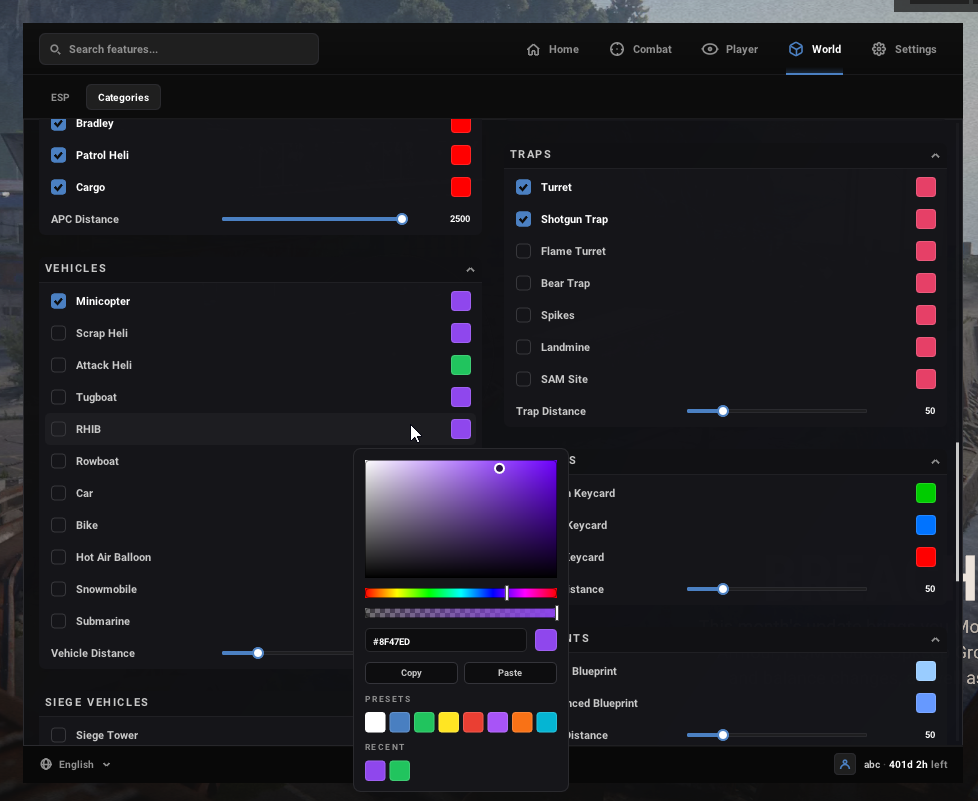The image size is (978, 801).
Task: Uncheck the Patrol Heli checkbox
Action: (59, 155)
